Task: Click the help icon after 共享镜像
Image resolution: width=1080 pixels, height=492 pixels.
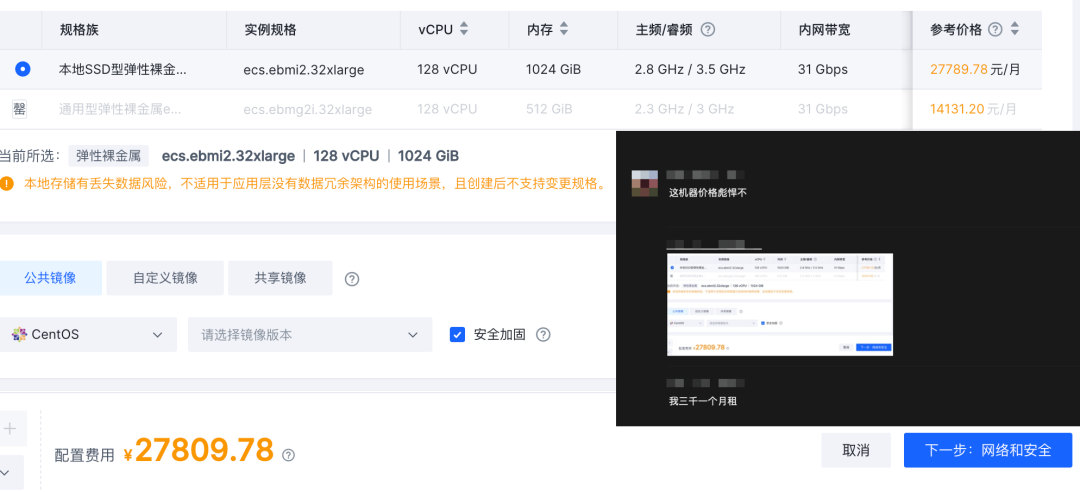Action: point(352,279)
